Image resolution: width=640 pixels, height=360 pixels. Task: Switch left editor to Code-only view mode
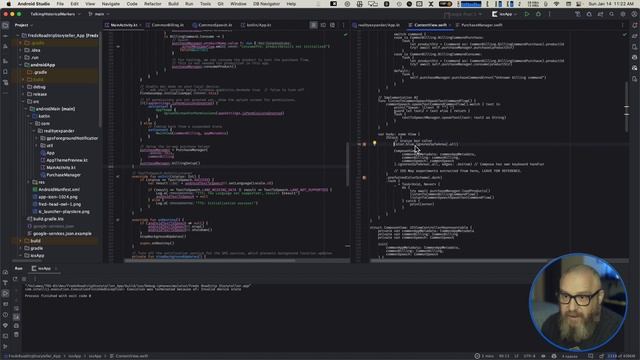coord(313,25)
